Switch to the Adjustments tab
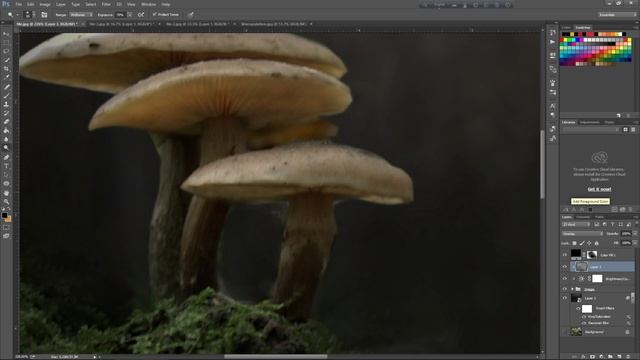Screen dimensions: 640x360 pos(590,122)
